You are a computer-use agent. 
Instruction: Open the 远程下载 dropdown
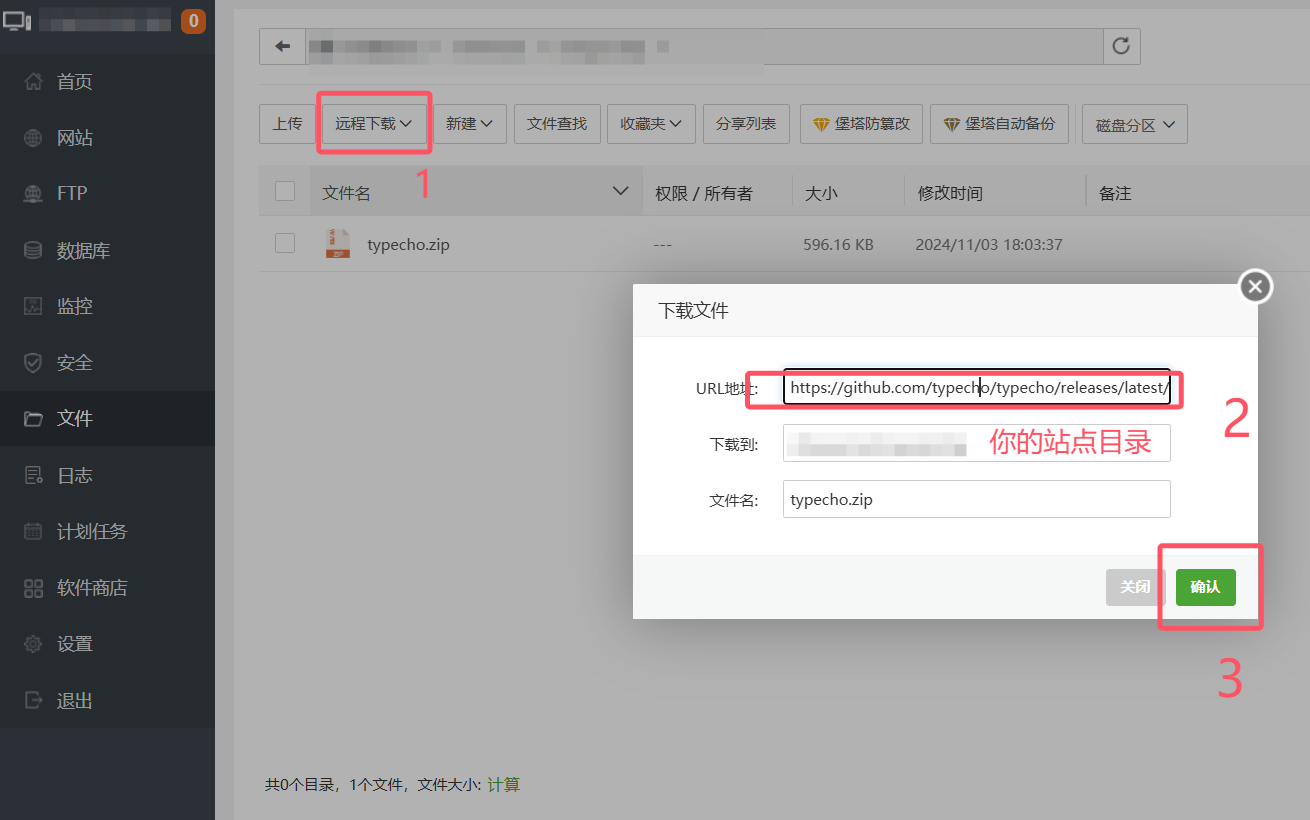coord(374,124)
